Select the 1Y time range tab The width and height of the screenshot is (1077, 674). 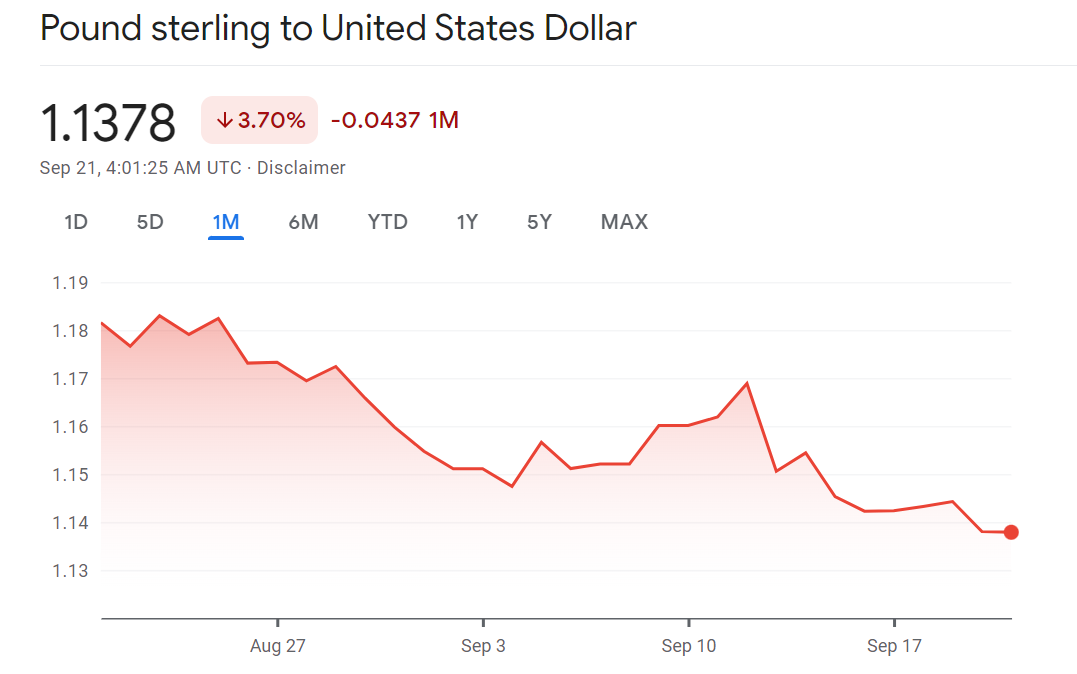[x=467, y=222]
